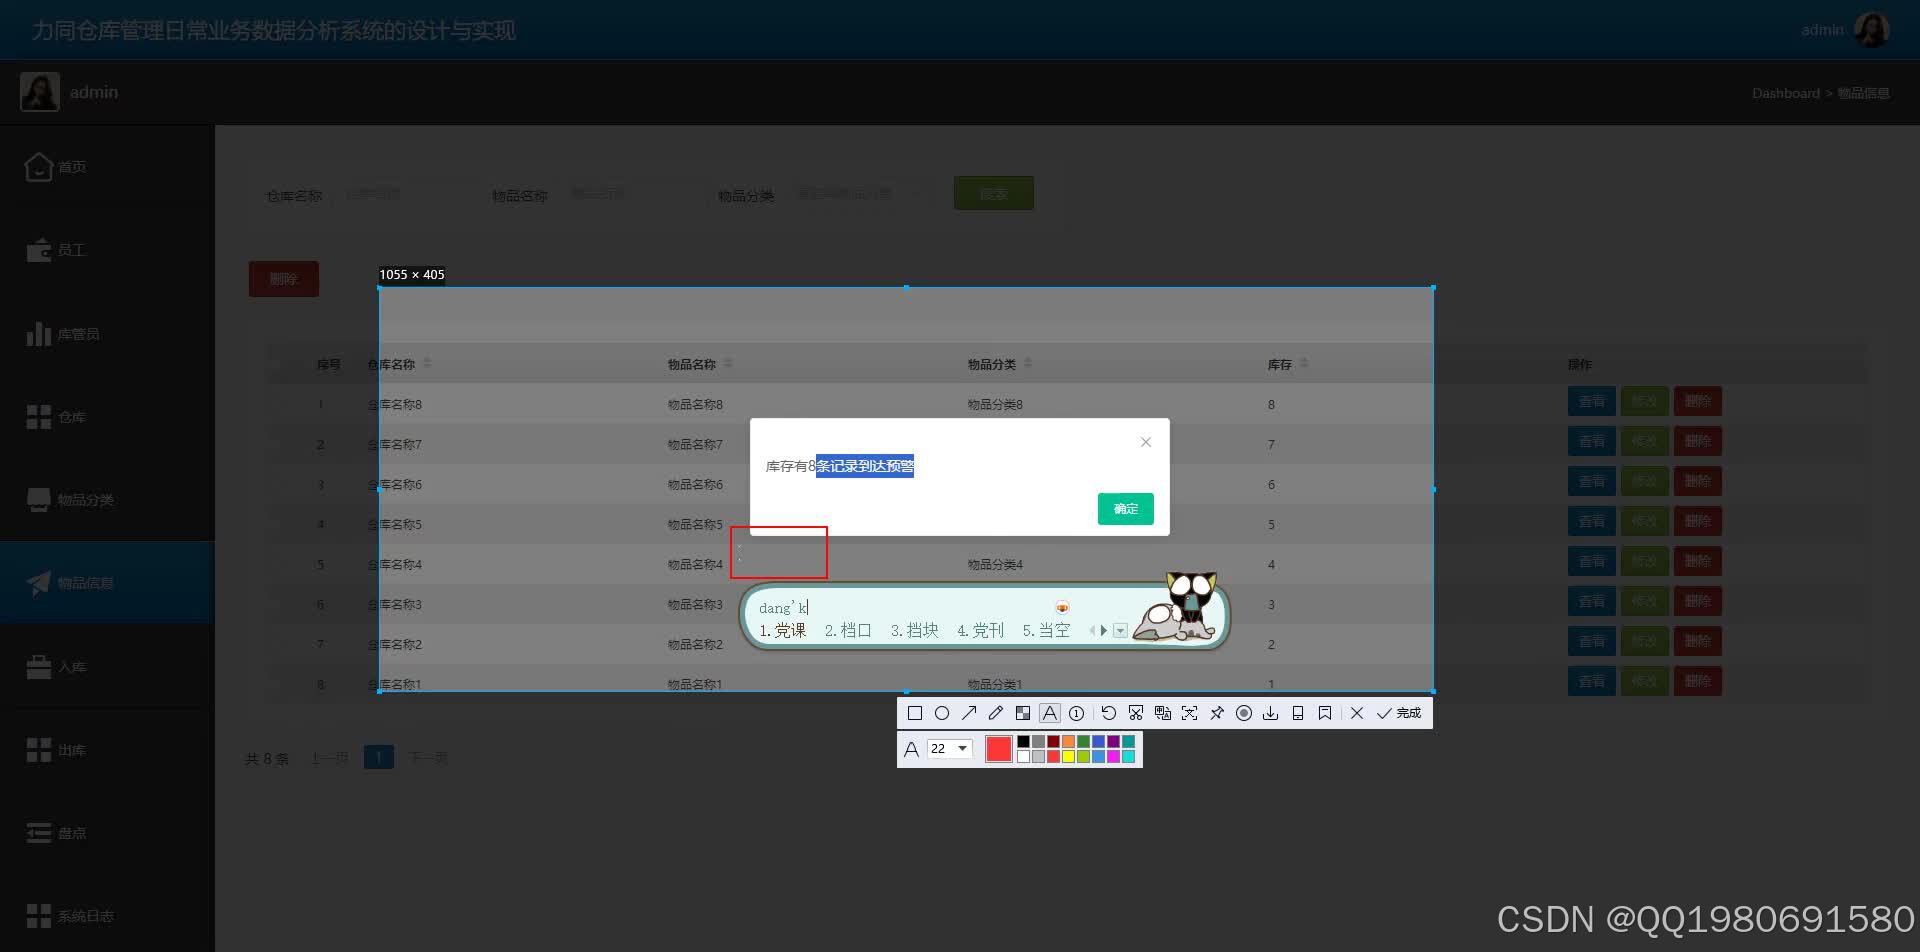Open 物品信息 in the sidebar
The image size is (1920, 952).
coord(107,583)
